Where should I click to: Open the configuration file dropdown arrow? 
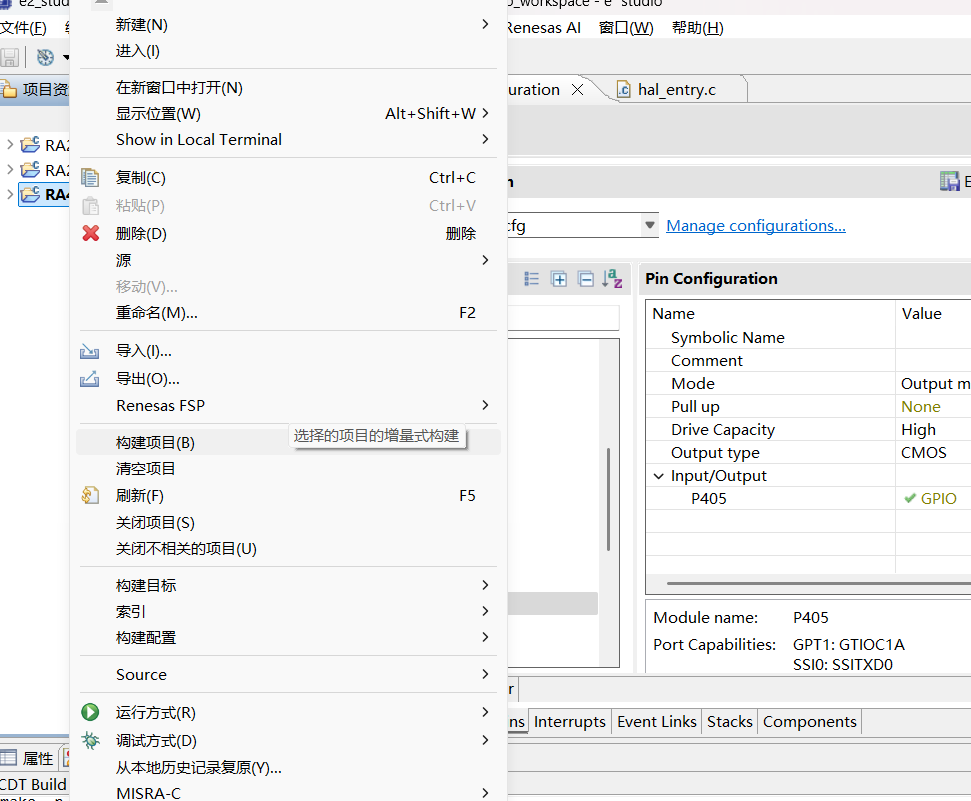(650, 225)
